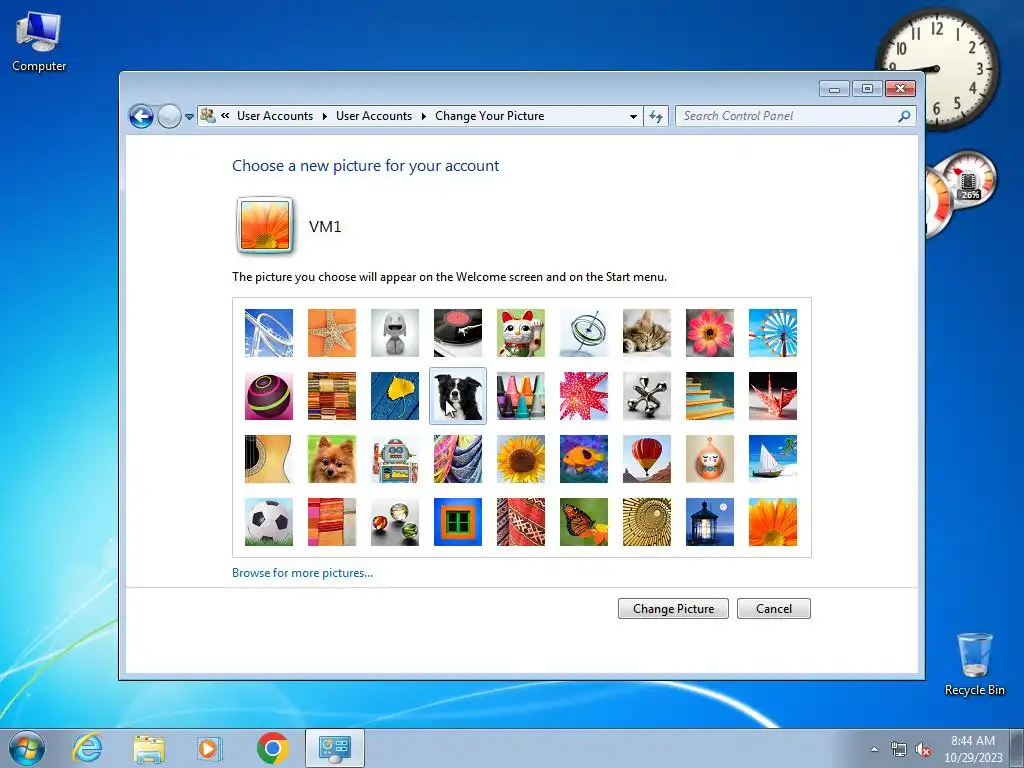
Task: Choose the sunflower picture
Action: point(520,459)
